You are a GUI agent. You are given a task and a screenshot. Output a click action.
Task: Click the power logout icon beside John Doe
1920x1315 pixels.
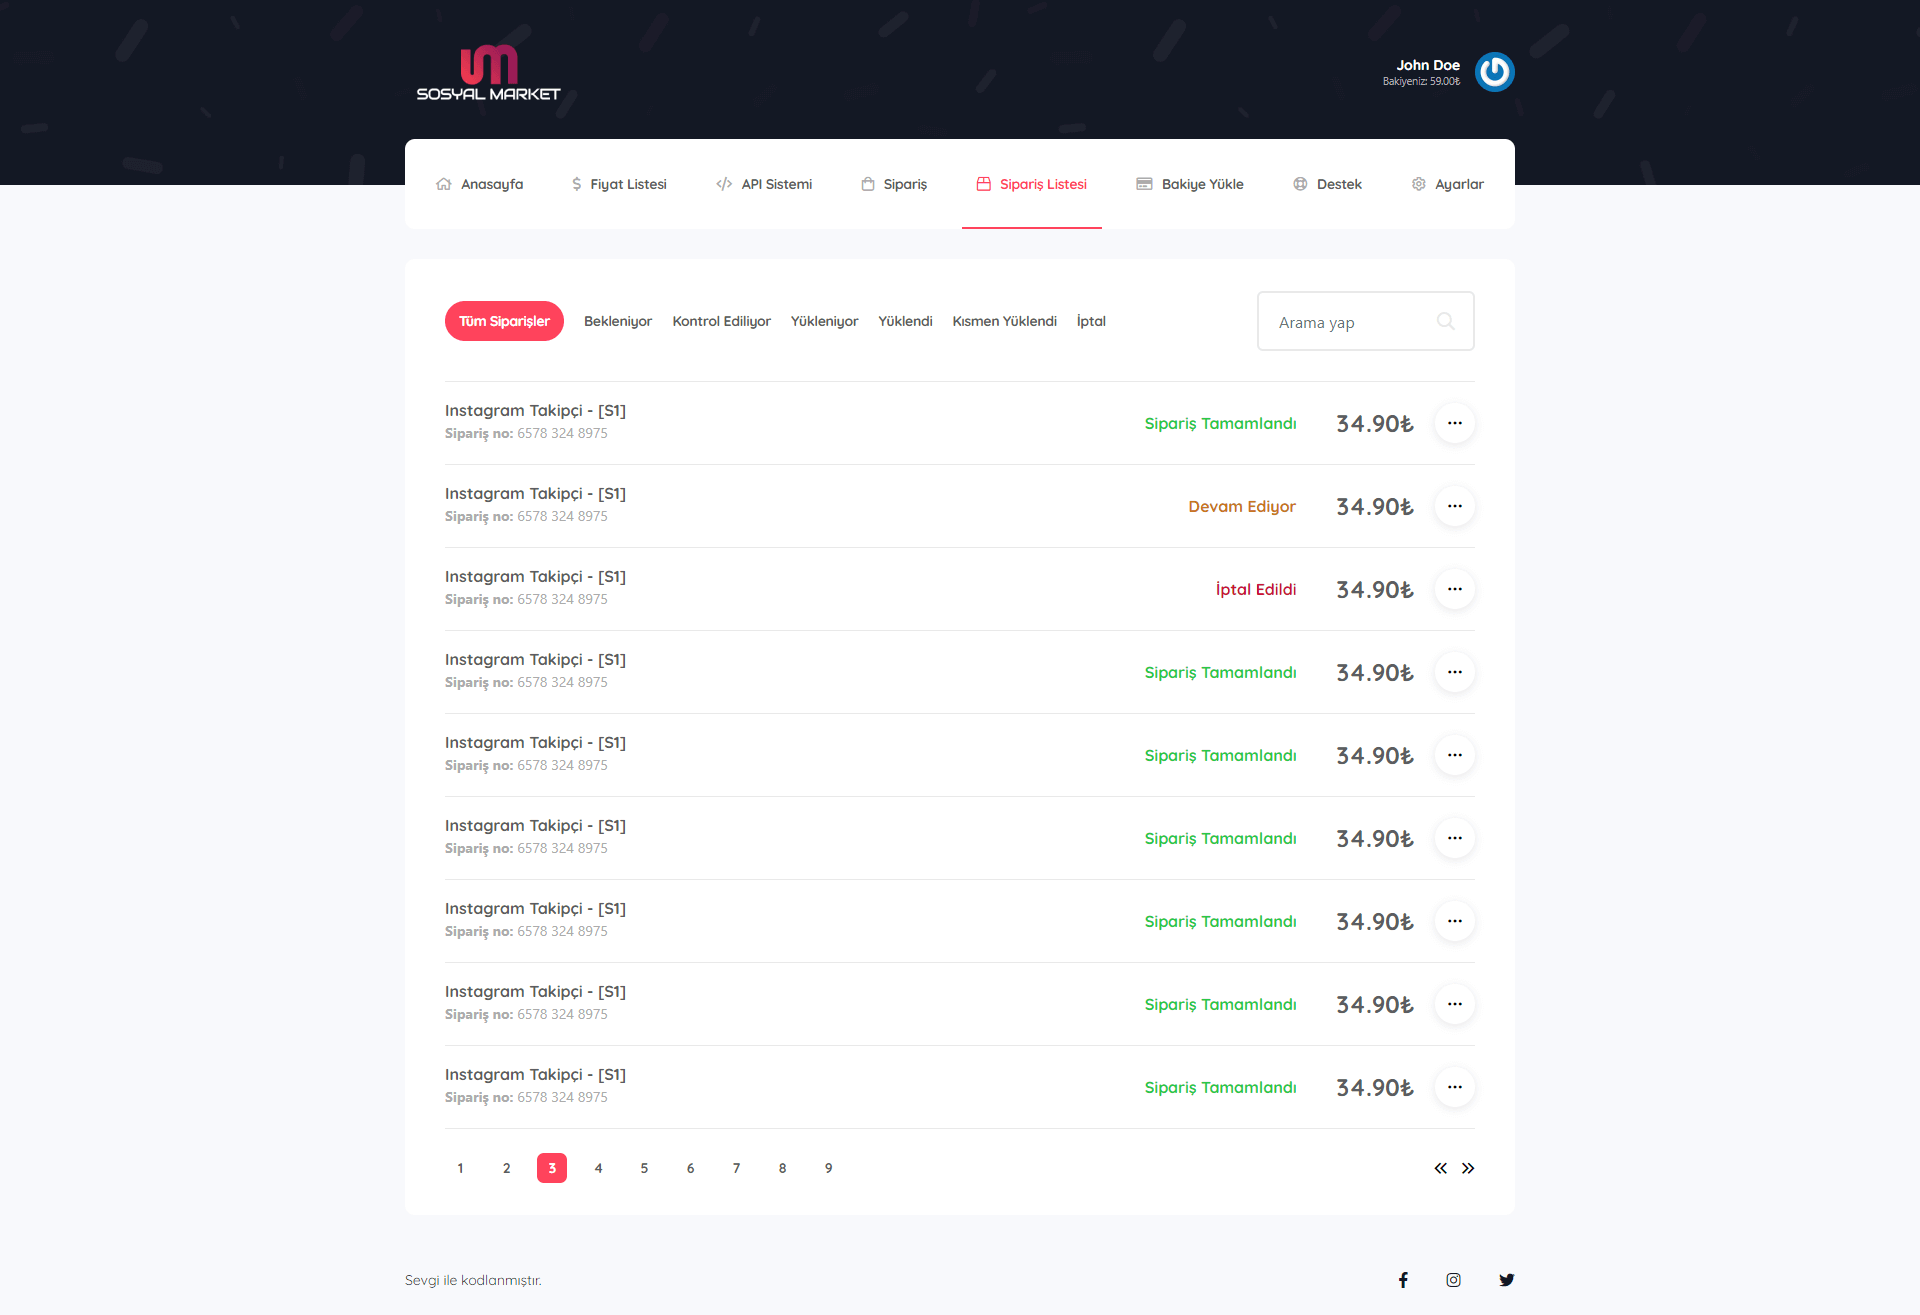1494,72
